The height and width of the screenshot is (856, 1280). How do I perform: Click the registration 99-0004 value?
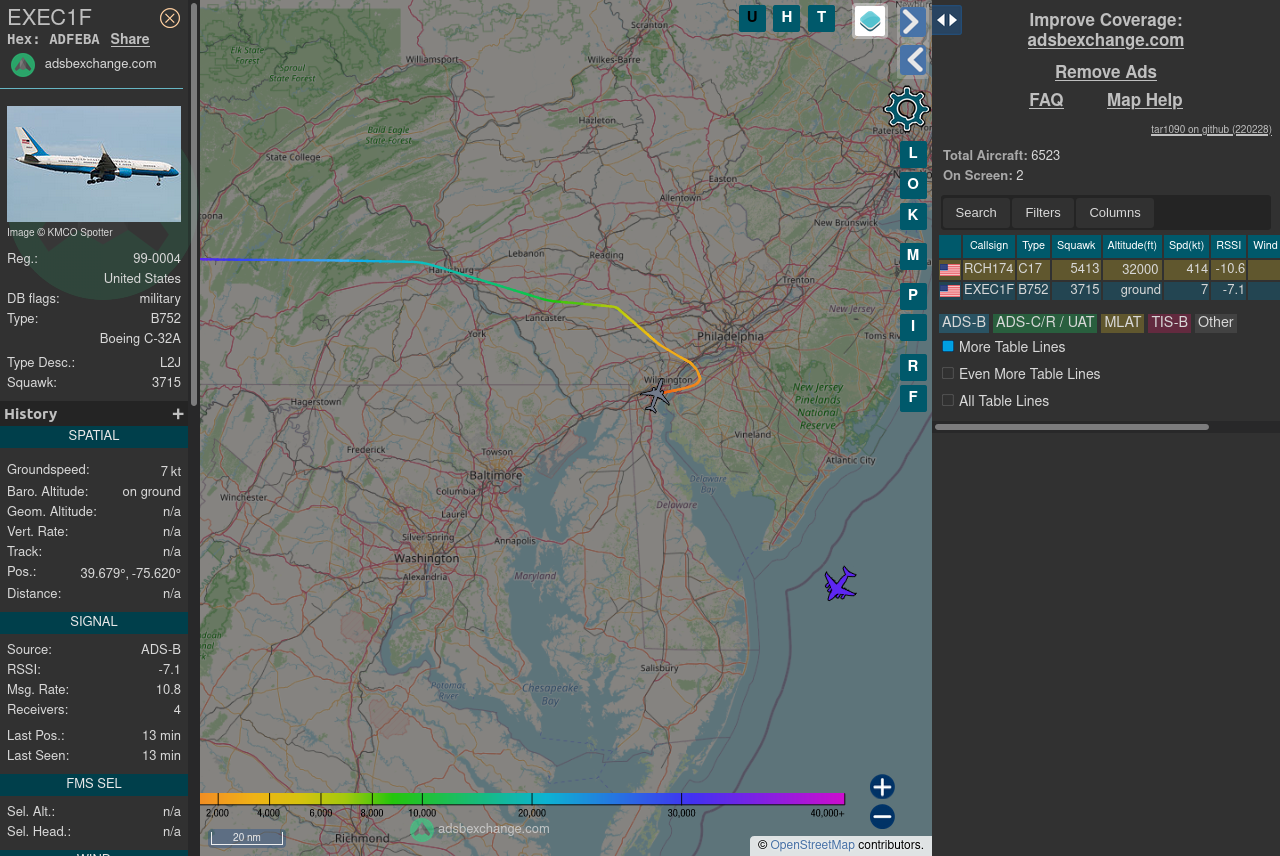pos(157,258)
